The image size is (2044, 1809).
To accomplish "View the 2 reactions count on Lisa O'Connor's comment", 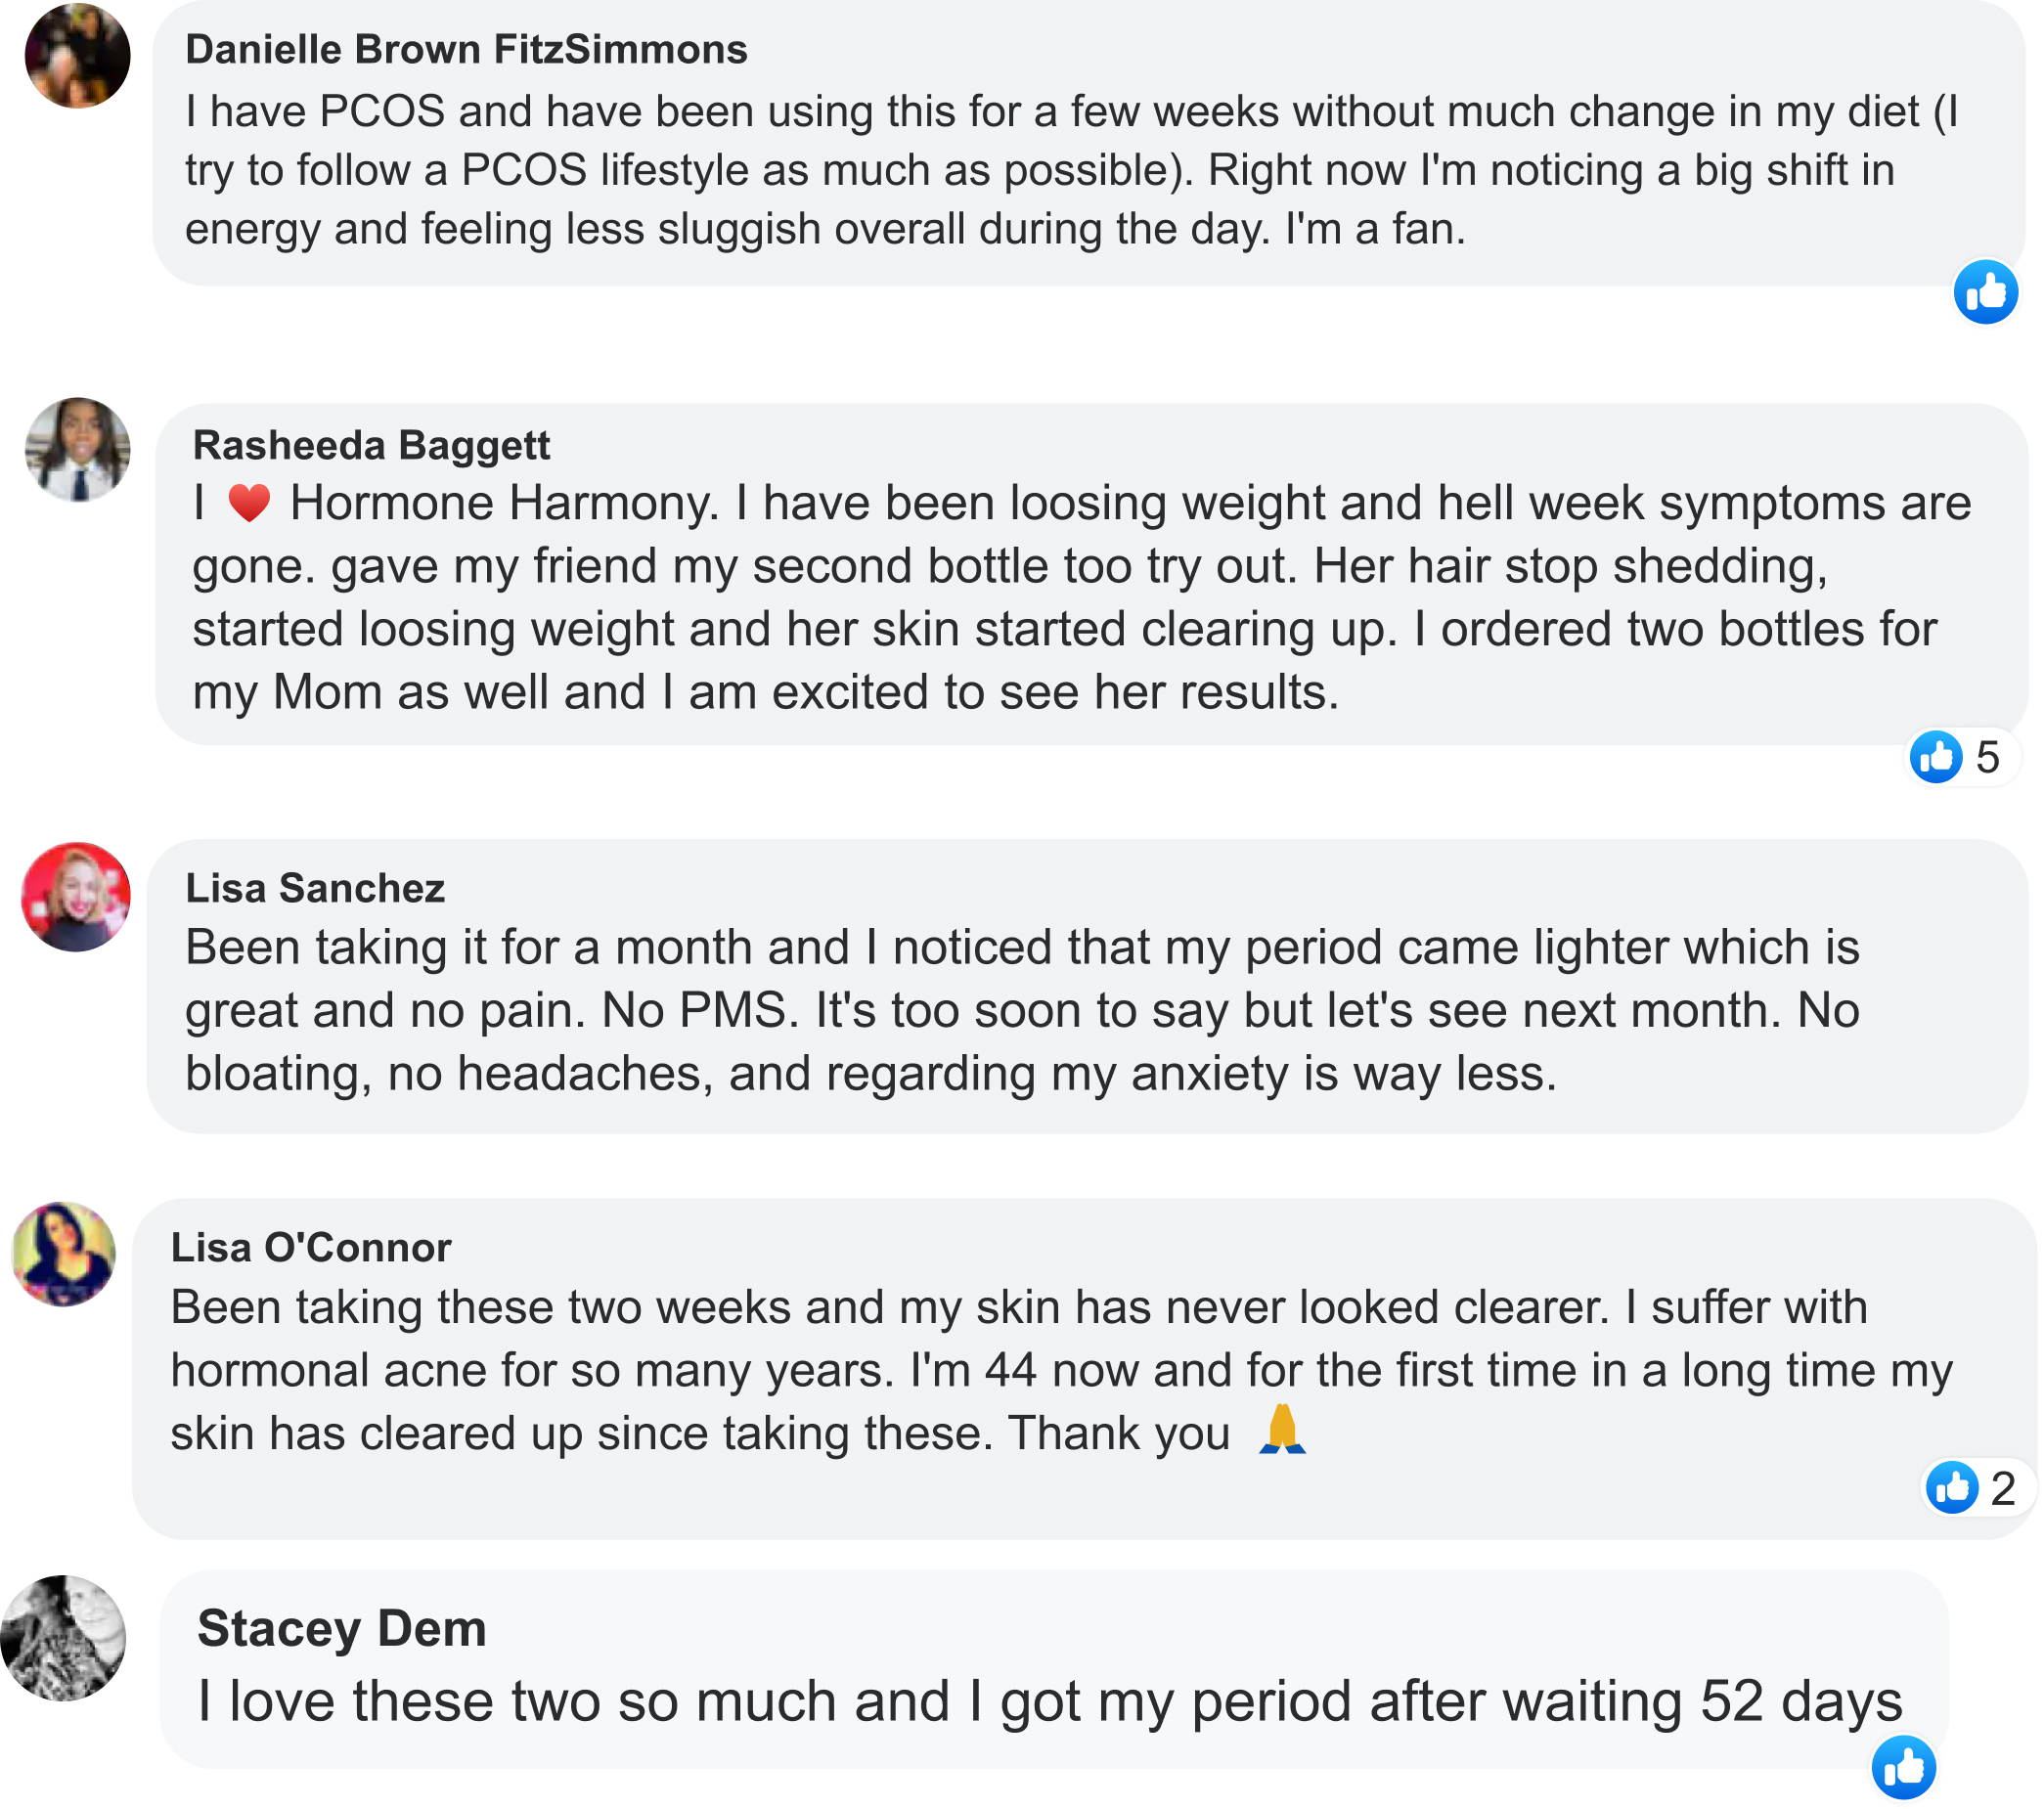I will click(x=2002, y=1488).
